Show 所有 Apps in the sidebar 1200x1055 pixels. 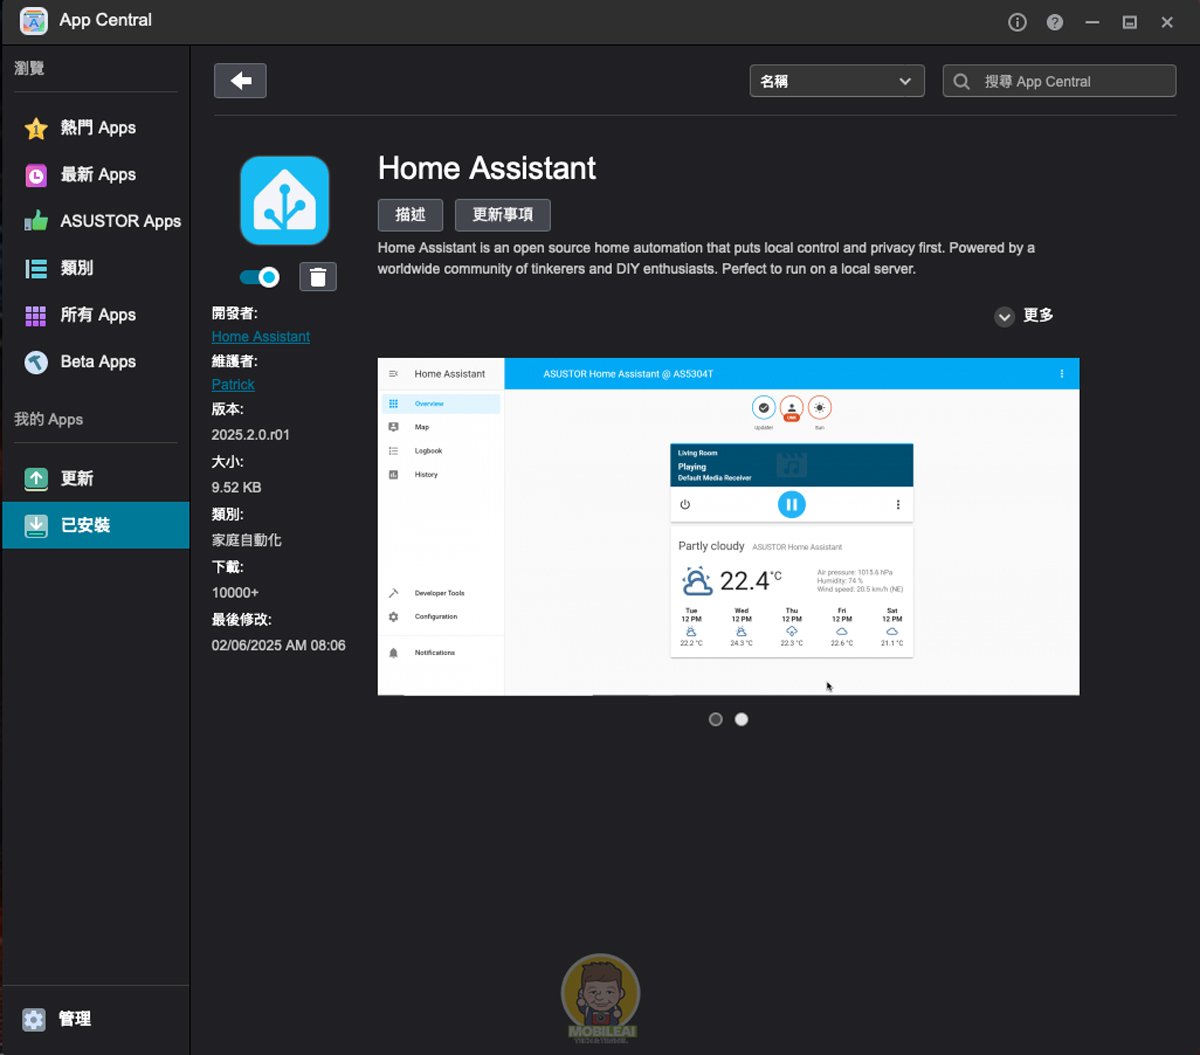tap(97, 315)
